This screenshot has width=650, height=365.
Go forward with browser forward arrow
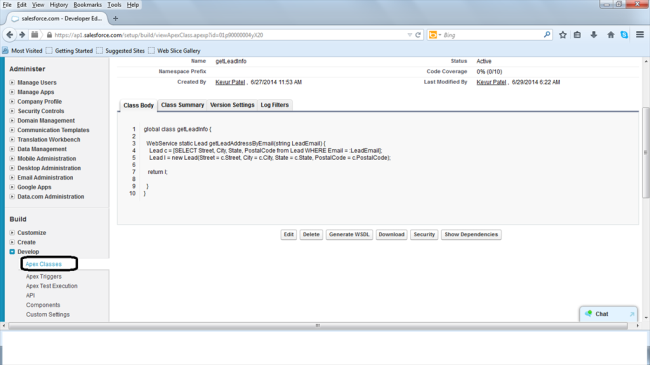(22, 35)
